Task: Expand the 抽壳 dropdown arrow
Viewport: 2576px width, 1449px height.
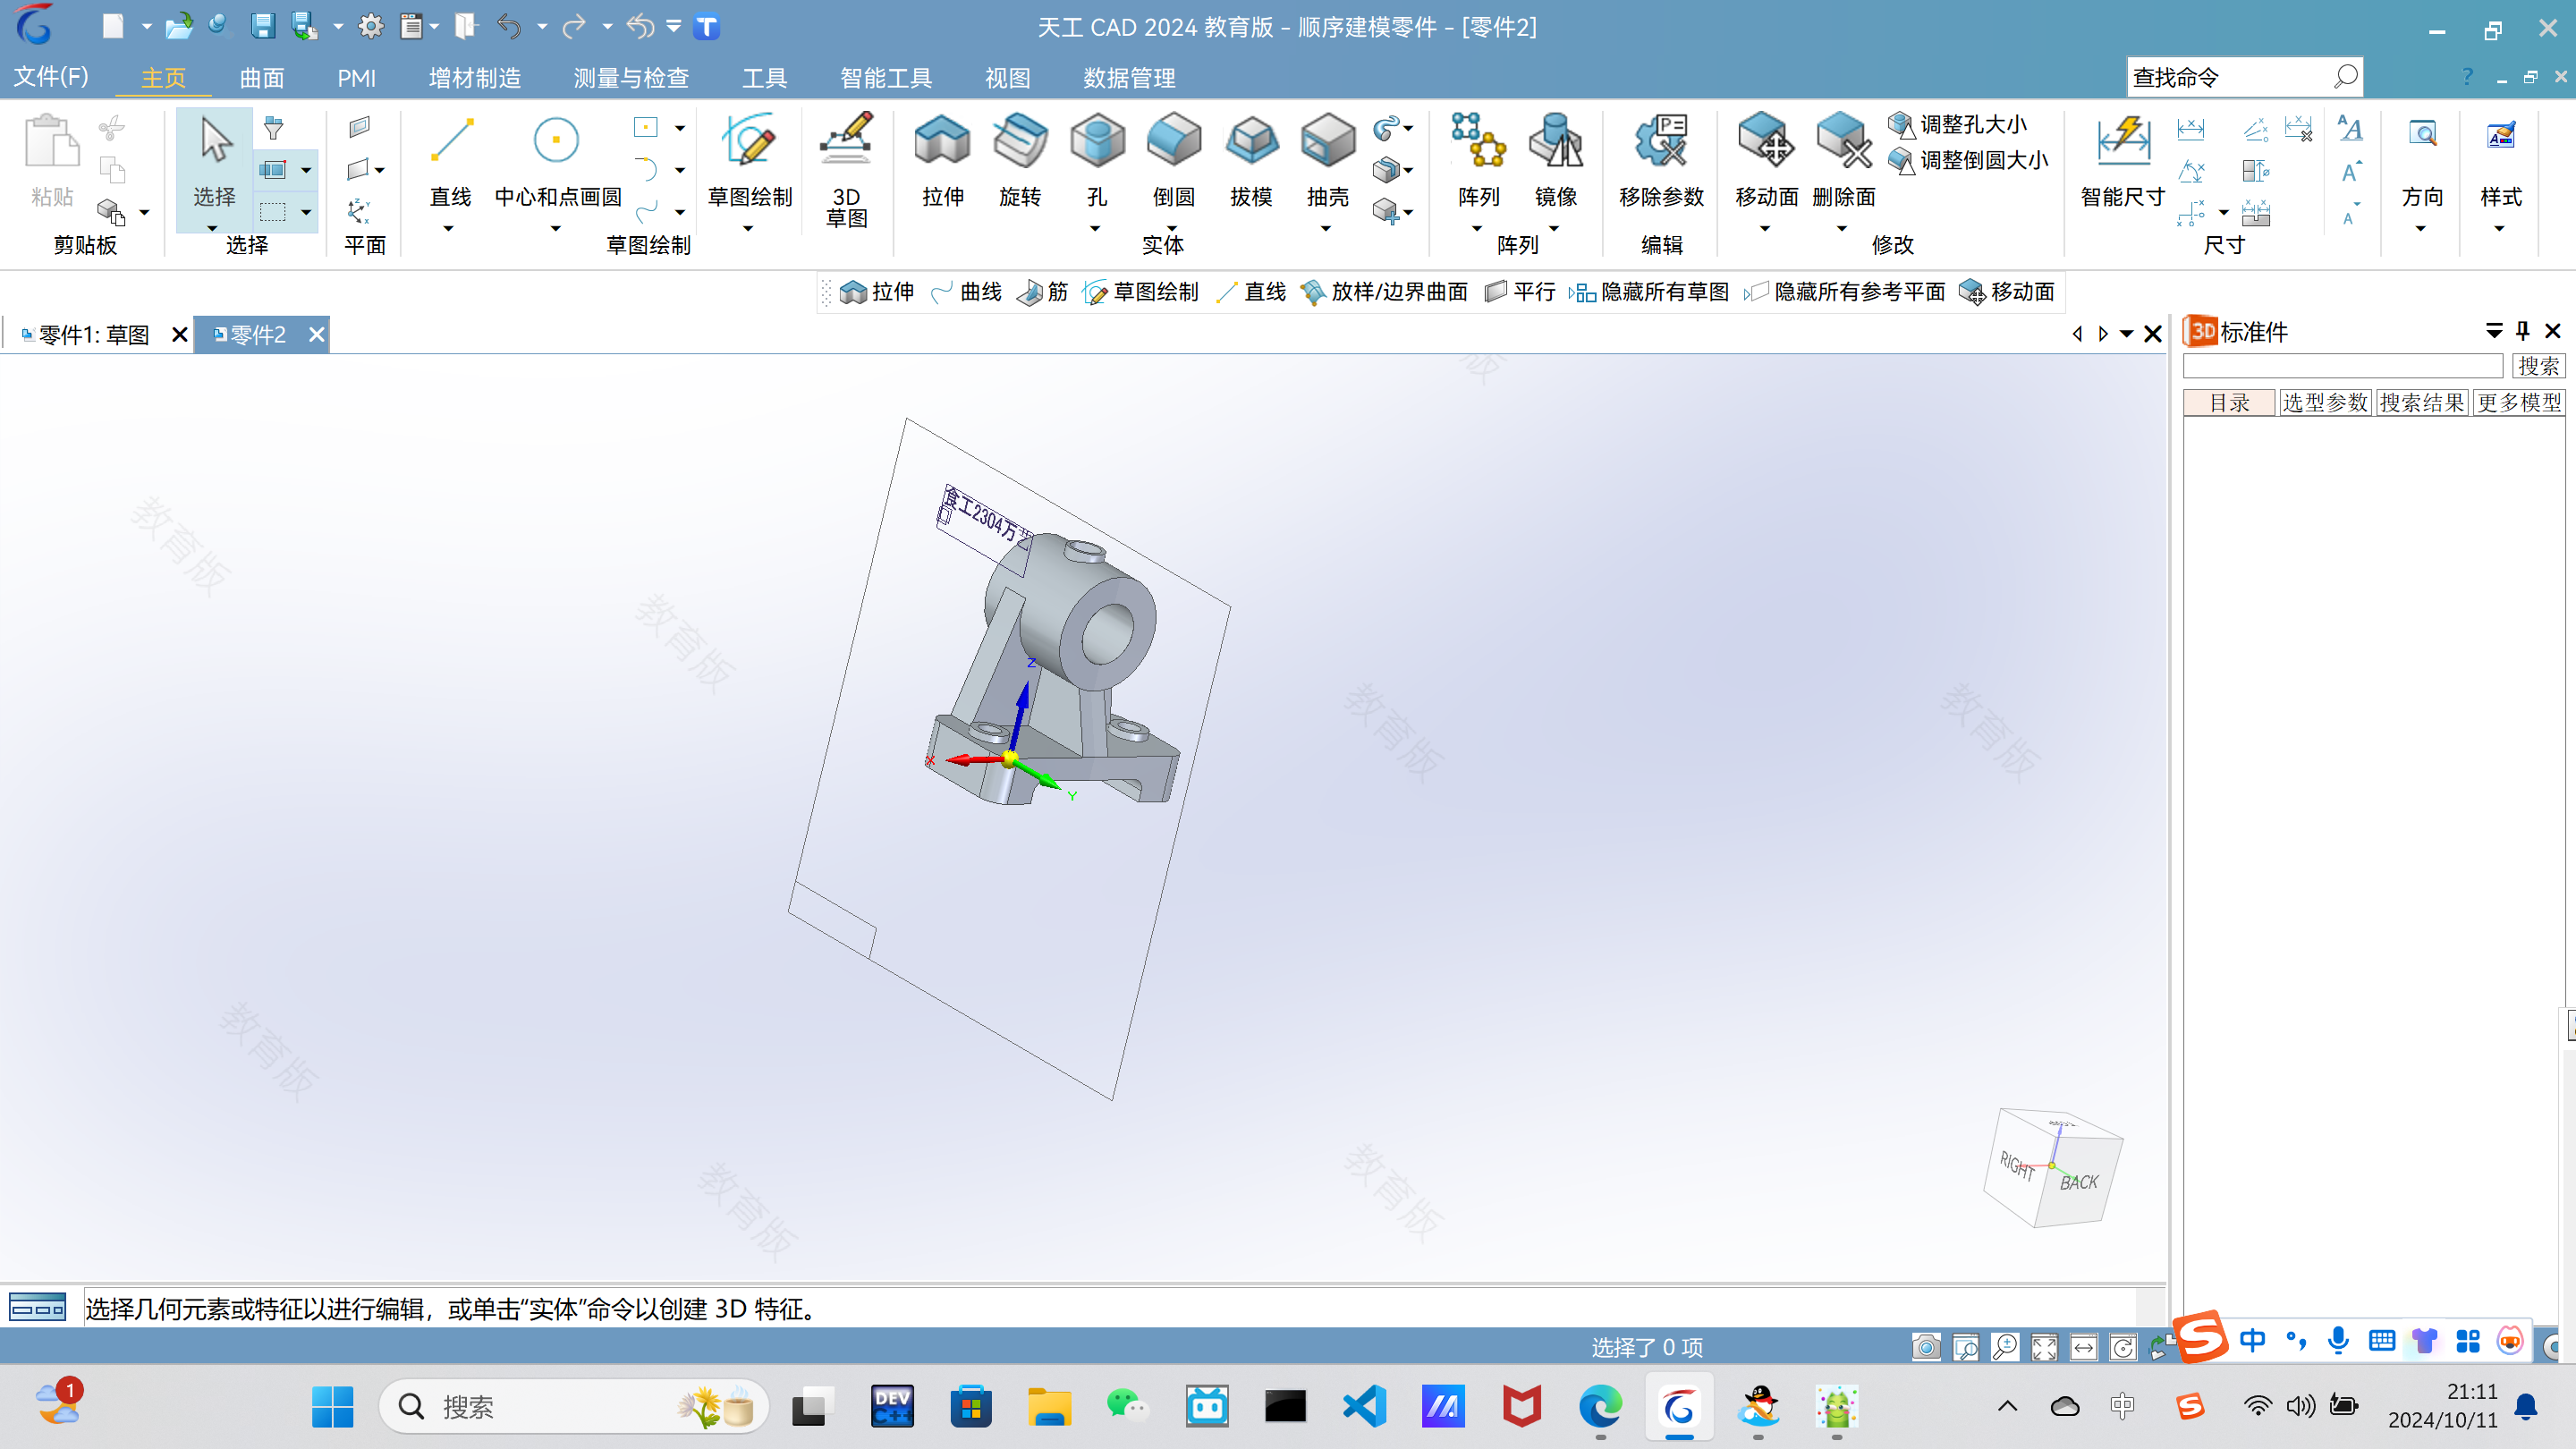Action: pyautogui.click(x=1326, y=229)
